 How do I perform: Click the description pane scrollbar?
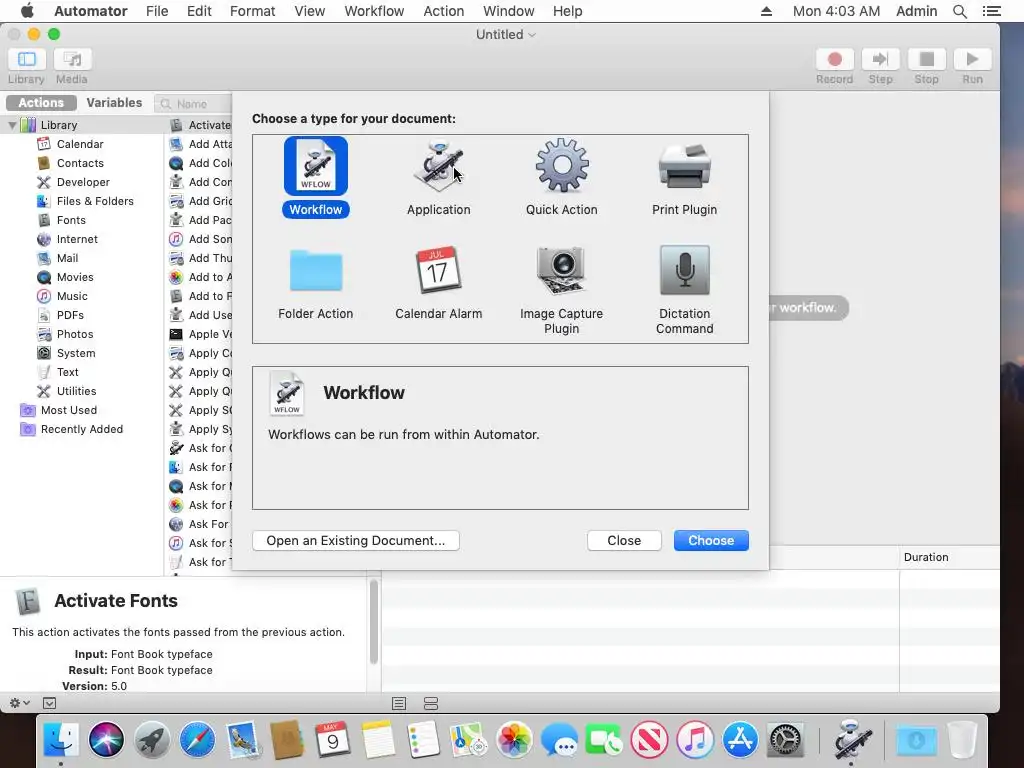[x=374, y=622]
